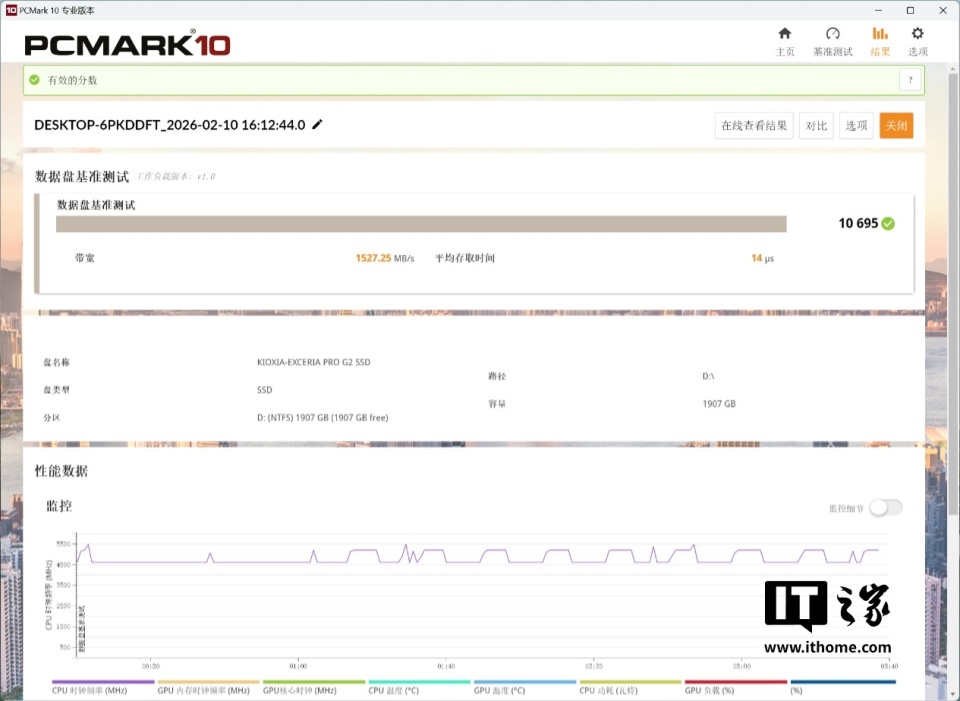Select the CPU 时钟频率 (MHz) legend
The height and width of the screenshot is (701, 960).
pos(103,687)
